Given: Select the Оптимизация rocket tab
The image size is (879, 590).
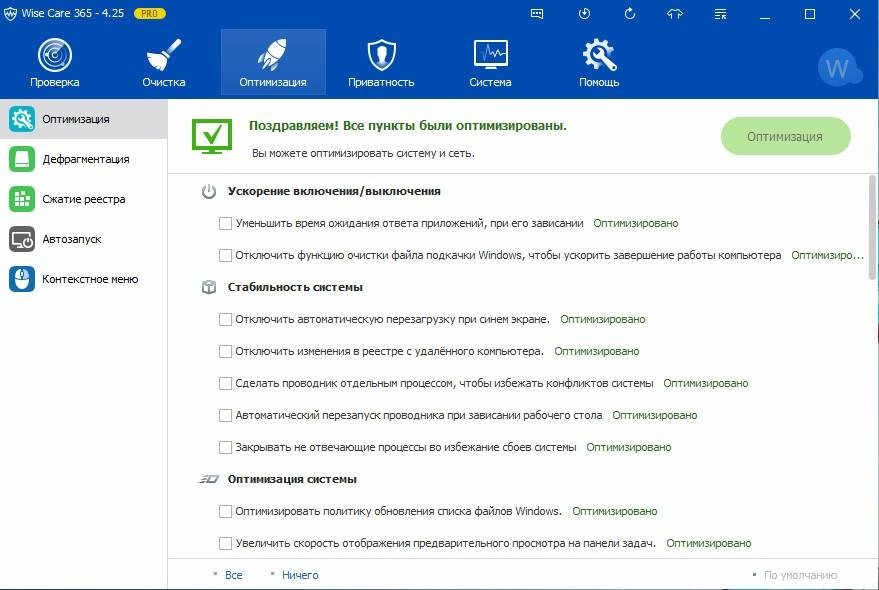Looking at the screenshot, I should pyautogui.click(x=273, y=62).
